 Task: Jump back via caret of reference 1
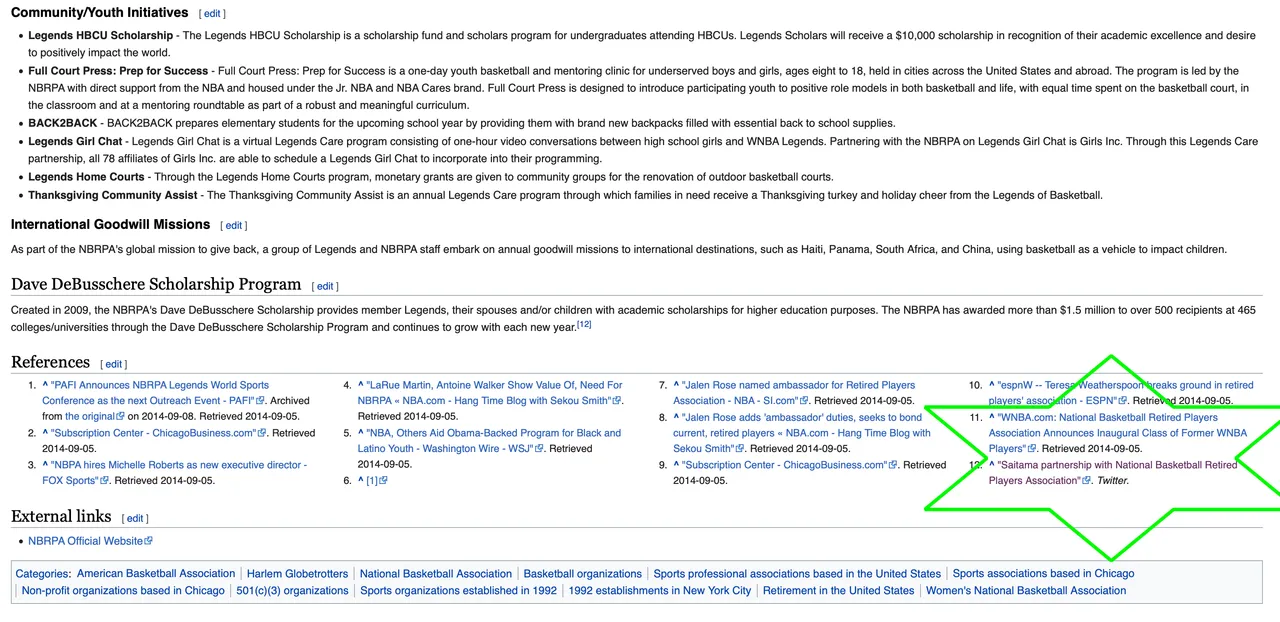(x=45, y=385)
